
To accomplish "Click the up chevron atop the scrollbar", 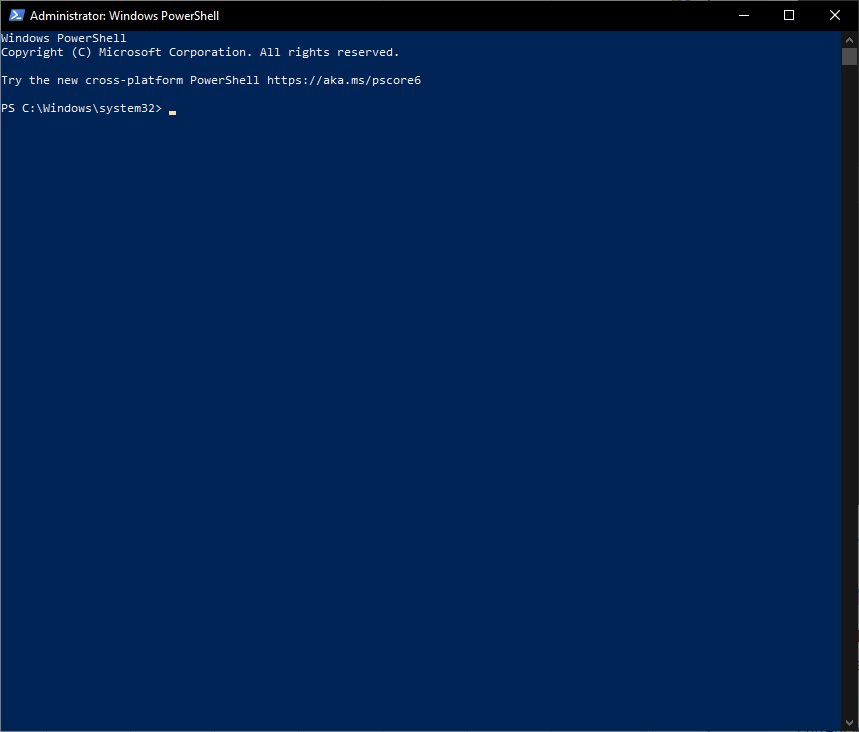I will click(849, 42).
